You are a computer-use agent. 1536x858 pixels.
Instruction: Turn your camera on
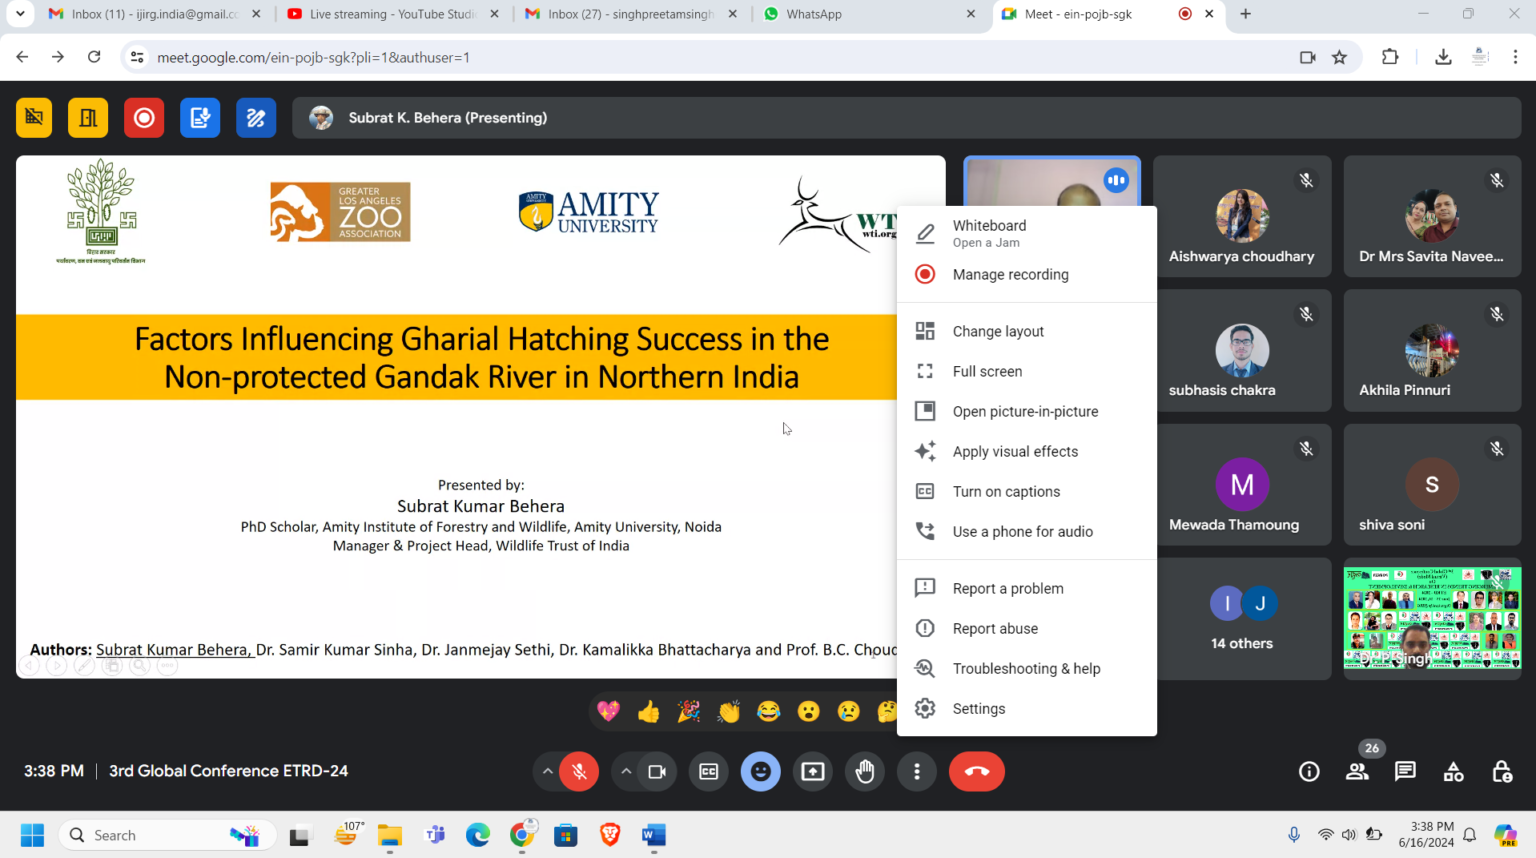click(x=657, y=771)
